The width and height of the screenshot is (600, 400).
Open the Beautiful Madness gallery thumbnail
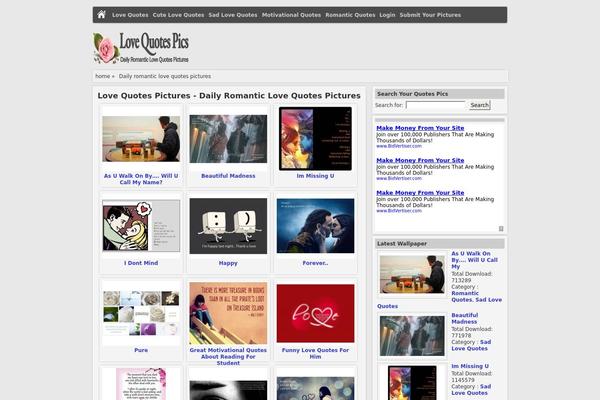[x=228, y=139]
